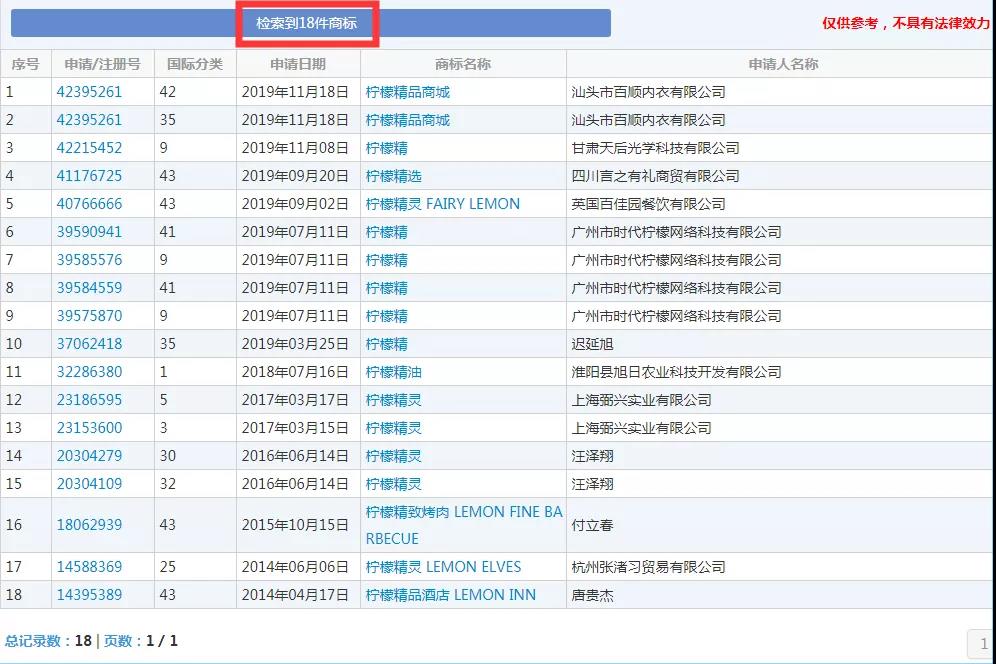Click trademark 柠檬精 in row 3

click(386, 148)
